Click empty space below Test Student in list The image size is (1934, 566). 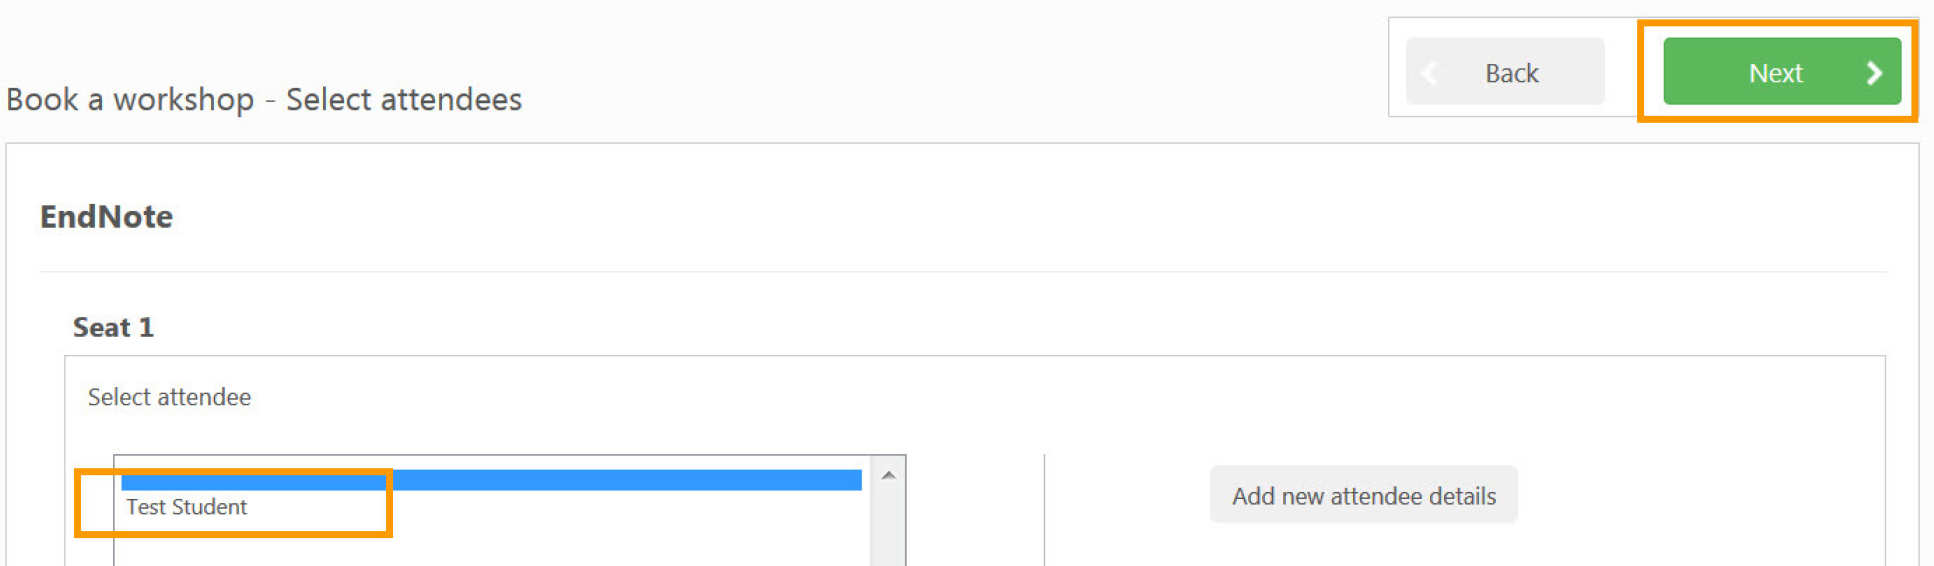tap(490, 545)
